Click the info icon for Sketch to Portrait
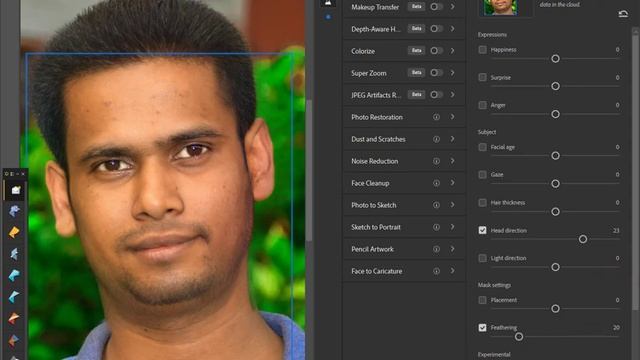The image size is (640, 360). tap(436, 227)
